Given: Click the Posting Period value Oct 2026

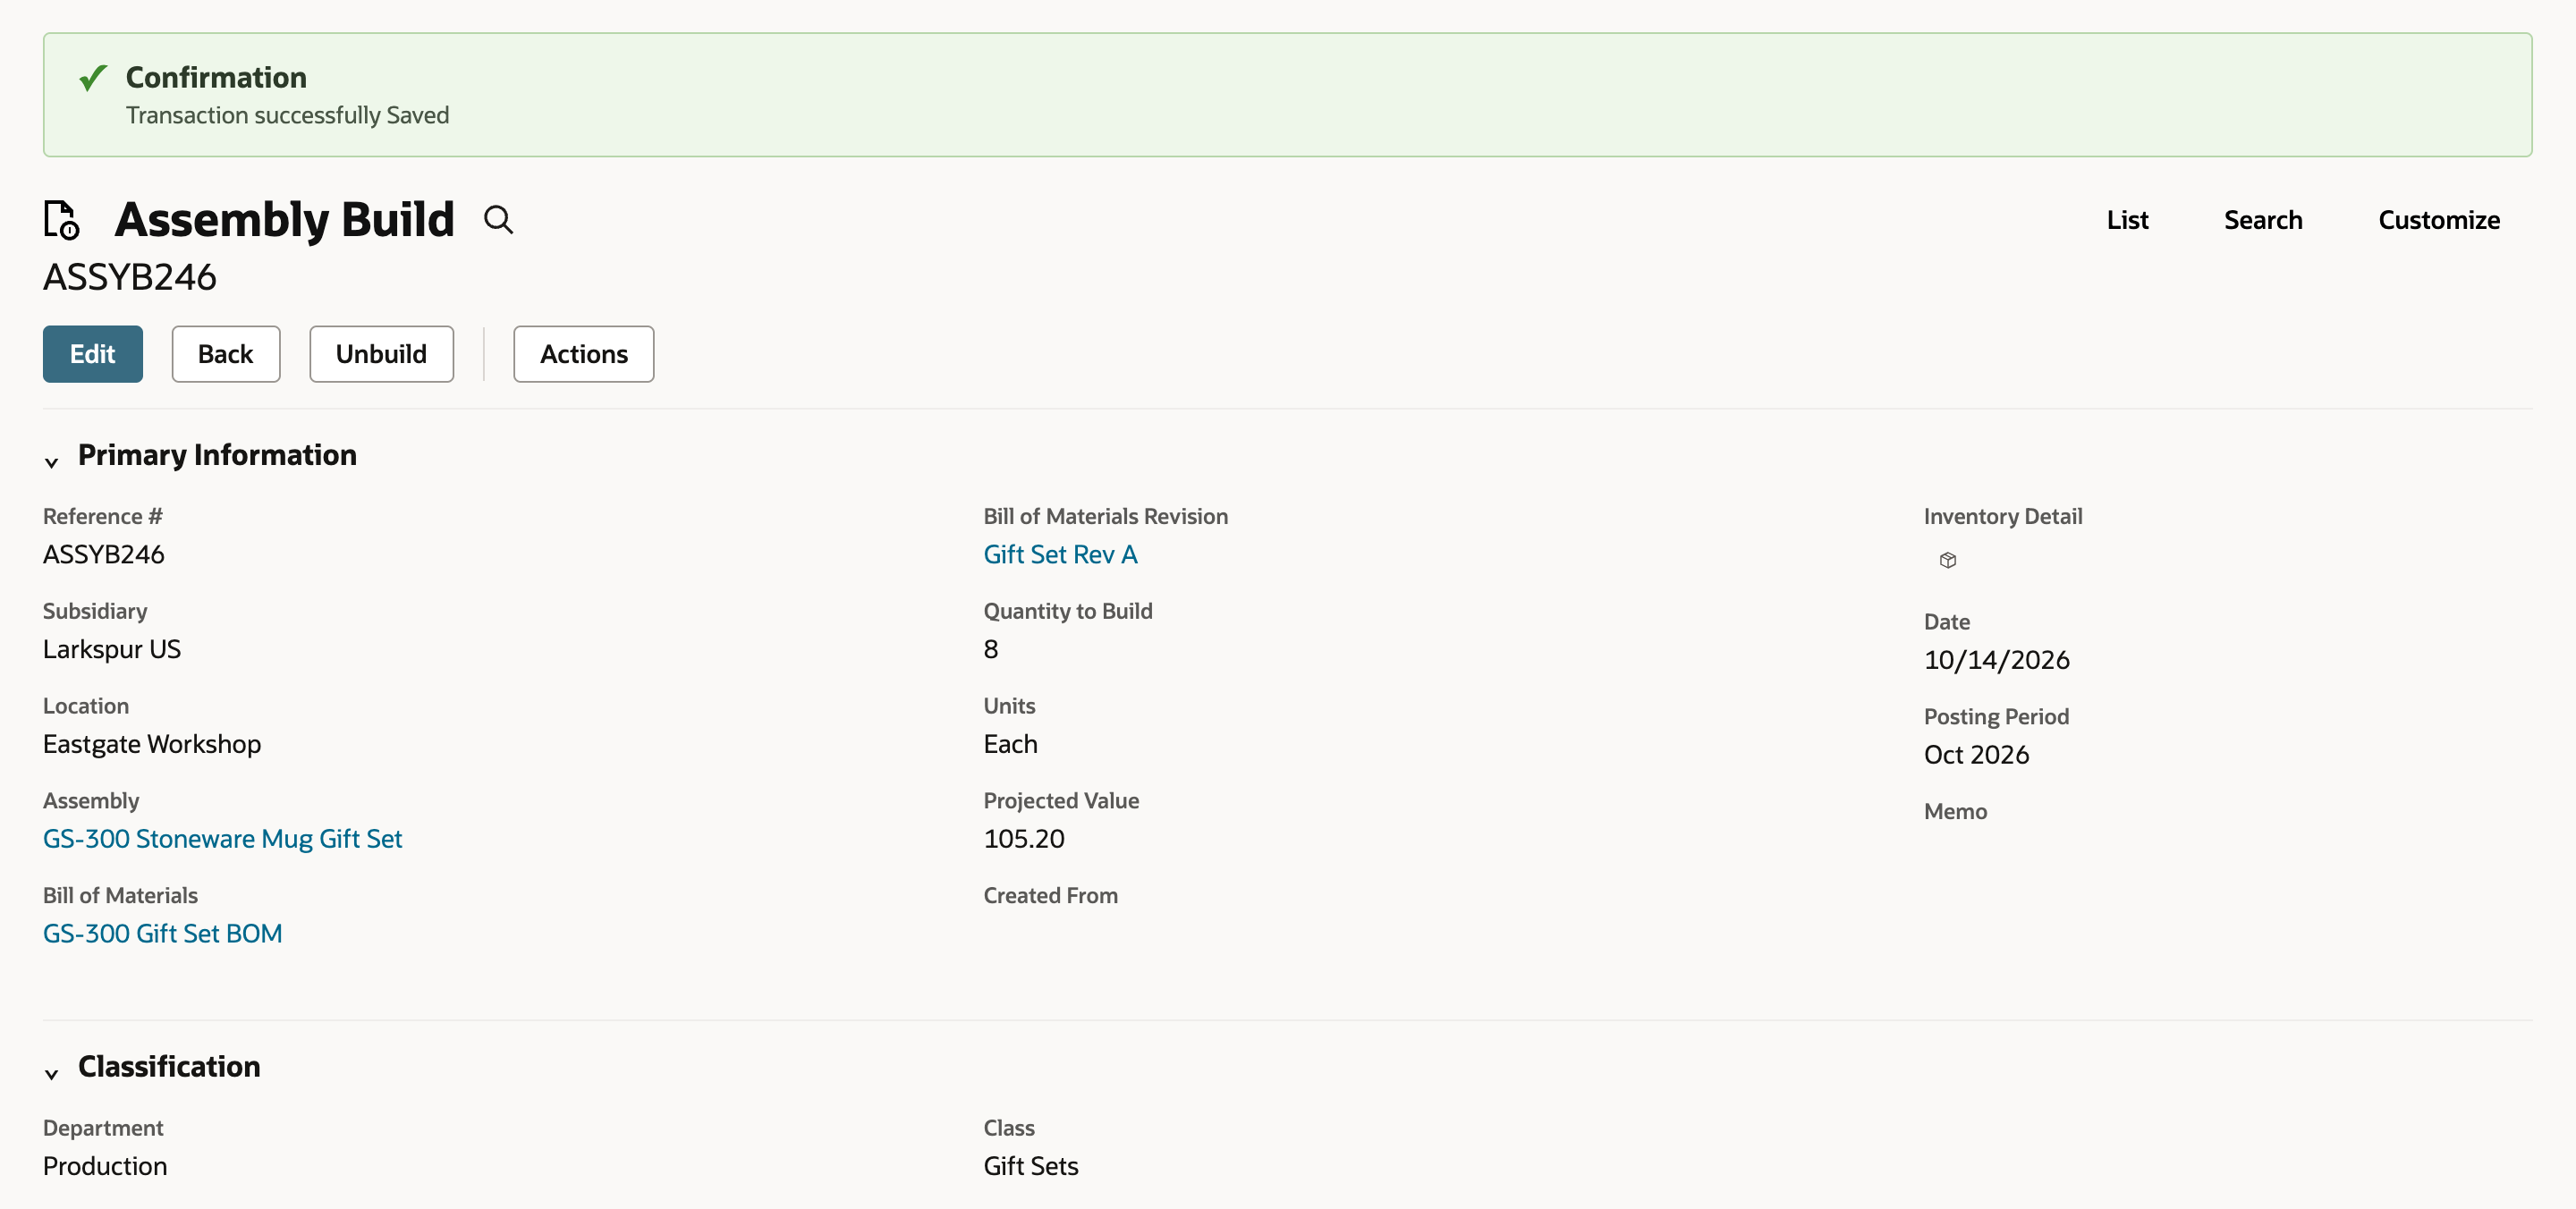Looking at the screenshot, I should click(1976, 755).
